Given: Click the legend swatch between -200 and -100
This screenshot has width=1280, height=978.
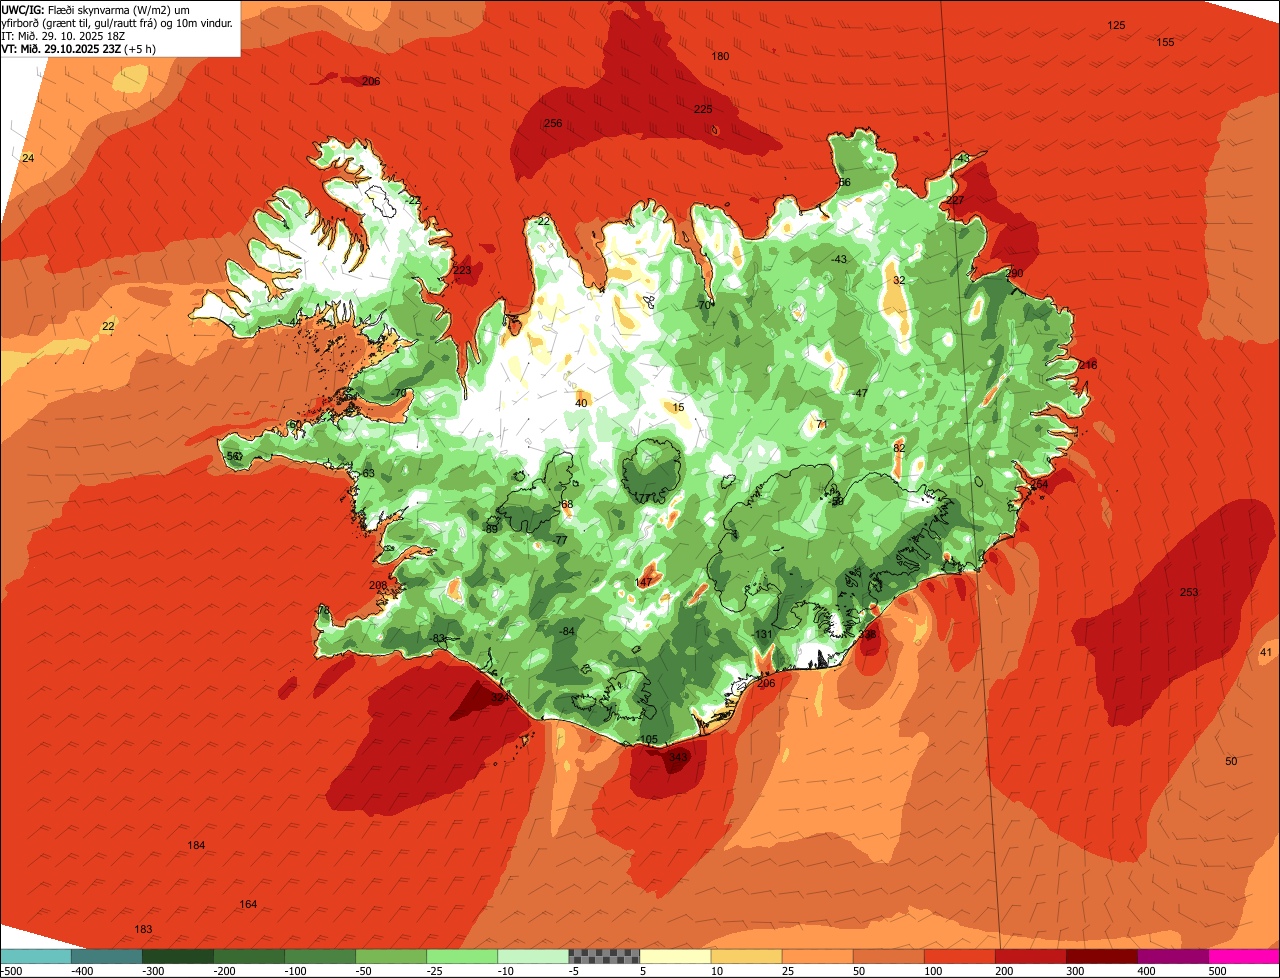Looking at the screenshot, I should pos(249,956).
